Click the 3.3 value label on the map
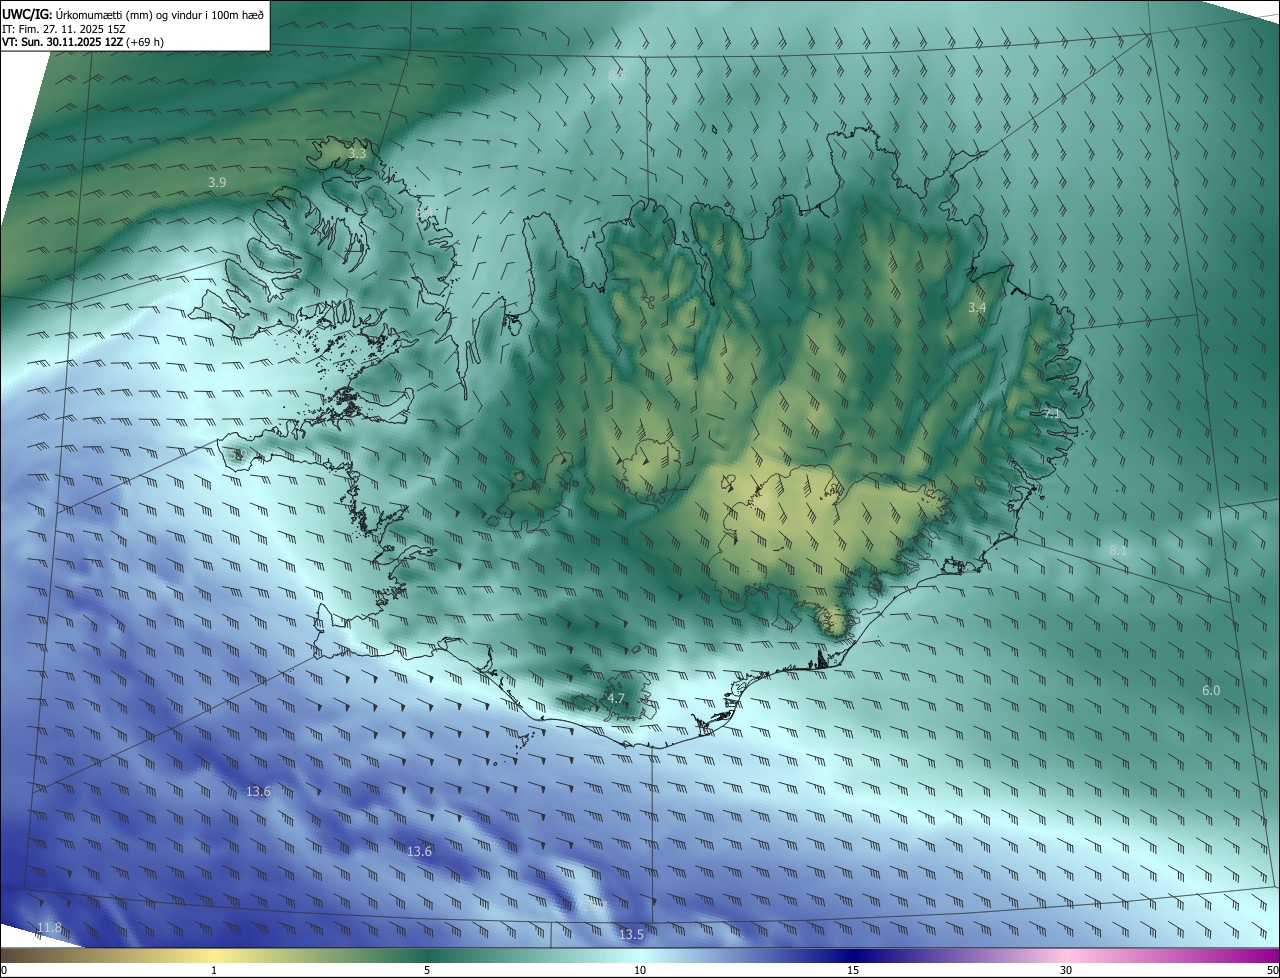This screenshot has width=1280, height=978. [x=357, y=154]
